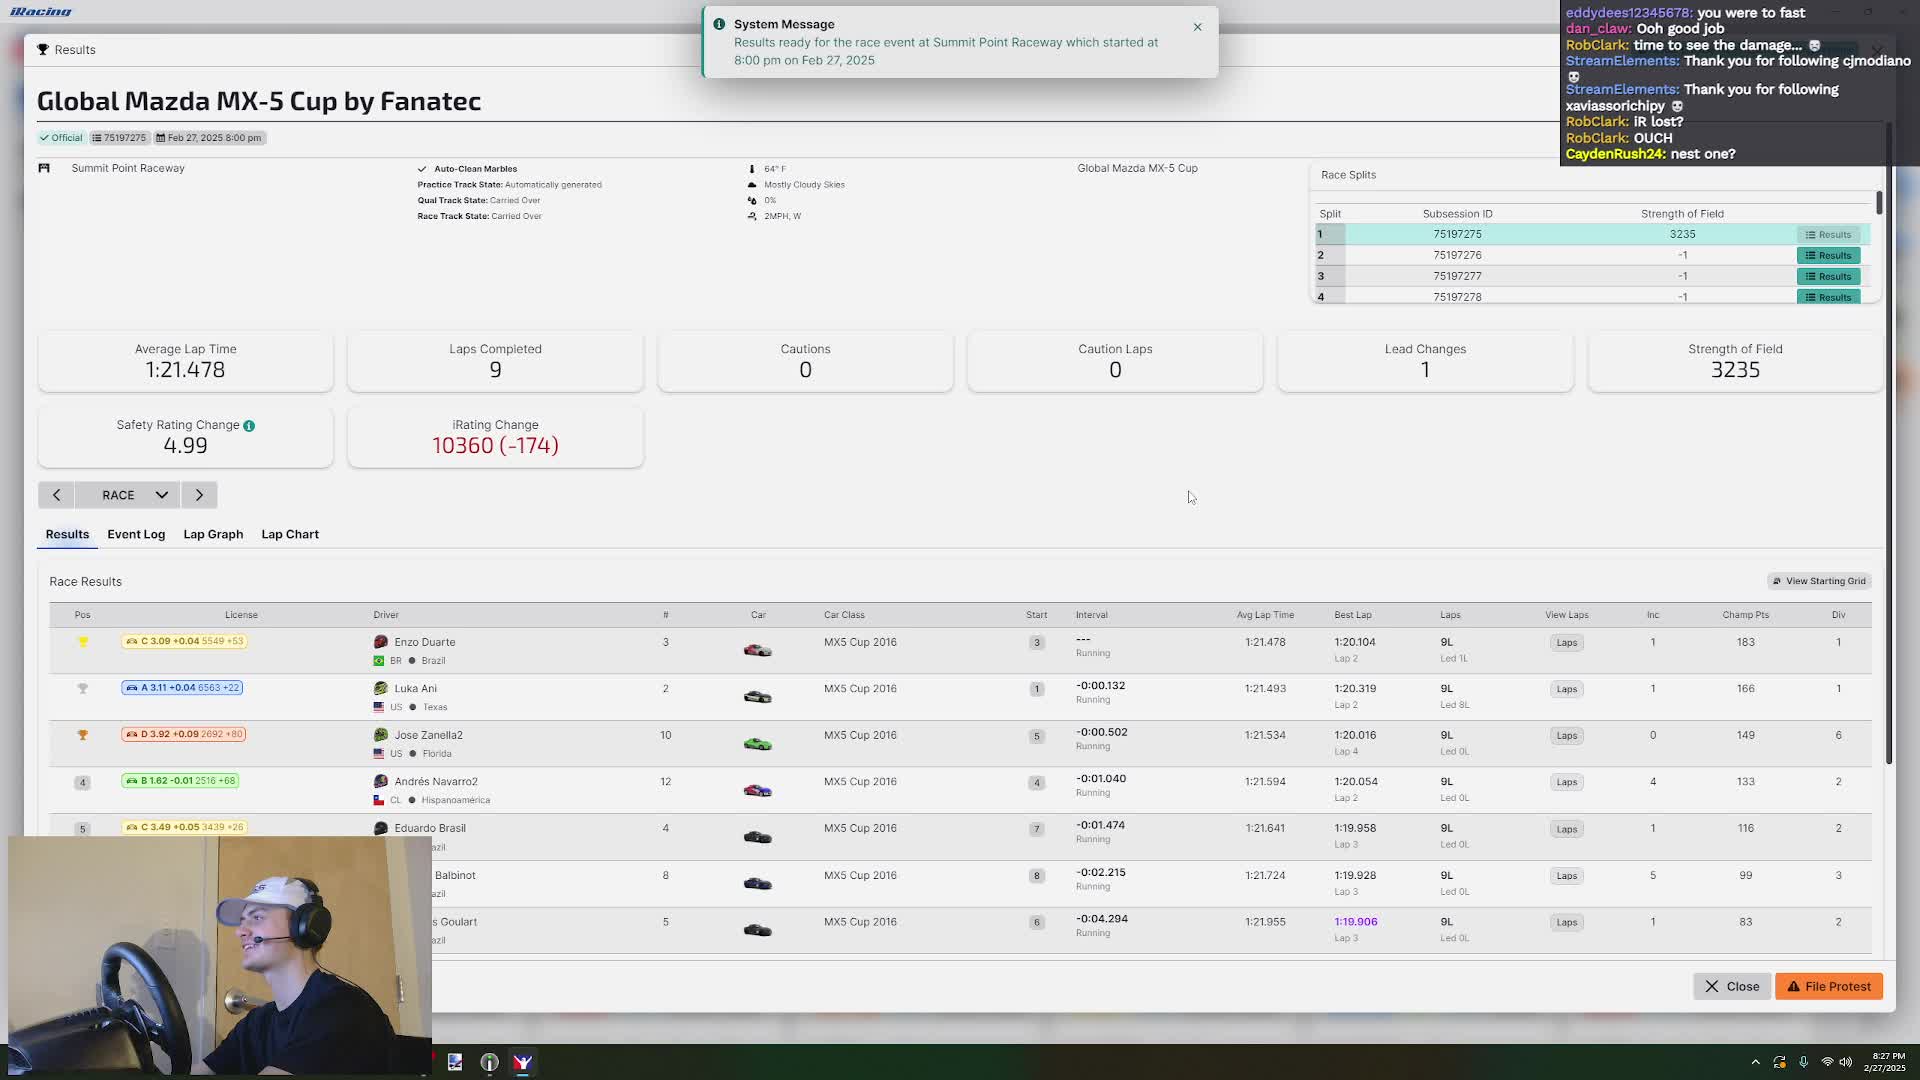The height and width of the screenshot is (1080, 1920).
Task: Click Enzo Duarte's red car icon
Action: [x=757, y=650]
